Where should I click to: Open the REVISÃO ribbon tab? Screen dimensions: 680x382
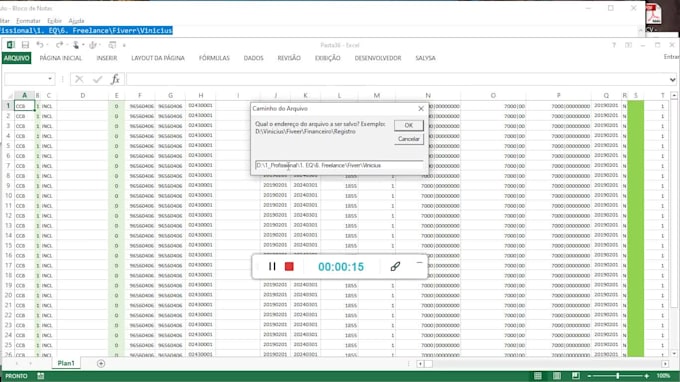289,58
